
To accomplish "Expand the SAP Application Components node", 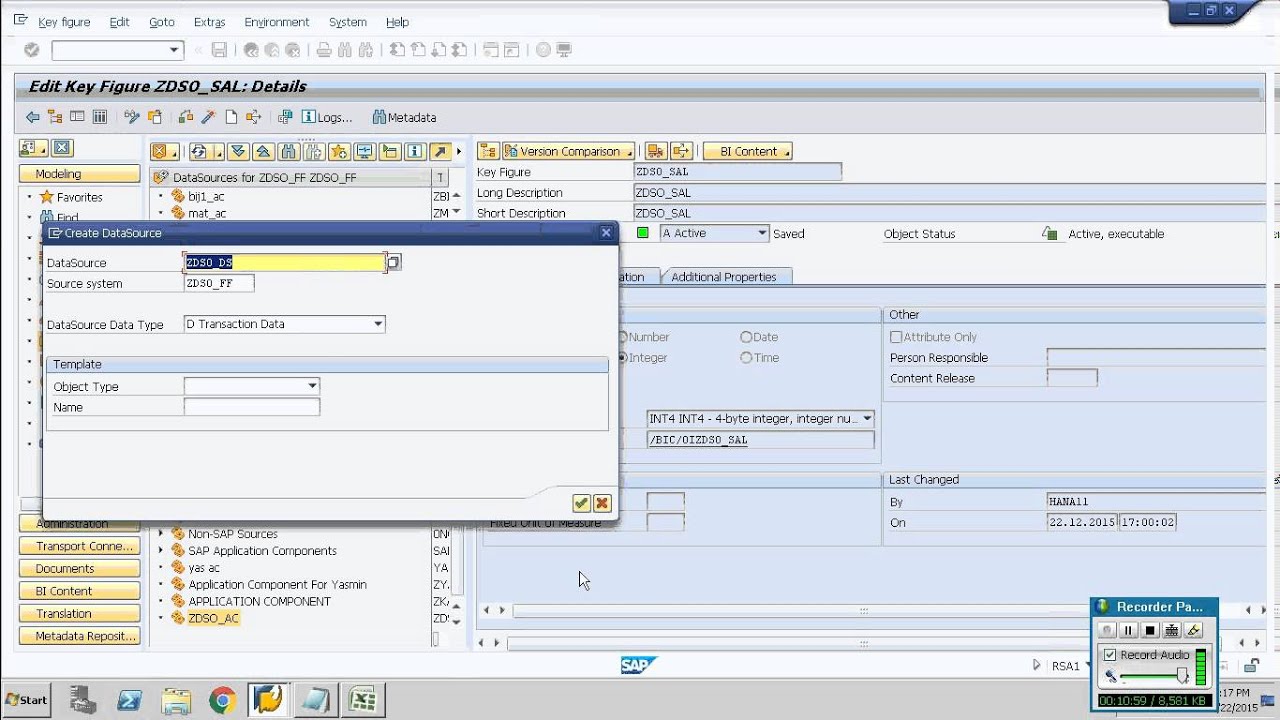I will 160,551.
